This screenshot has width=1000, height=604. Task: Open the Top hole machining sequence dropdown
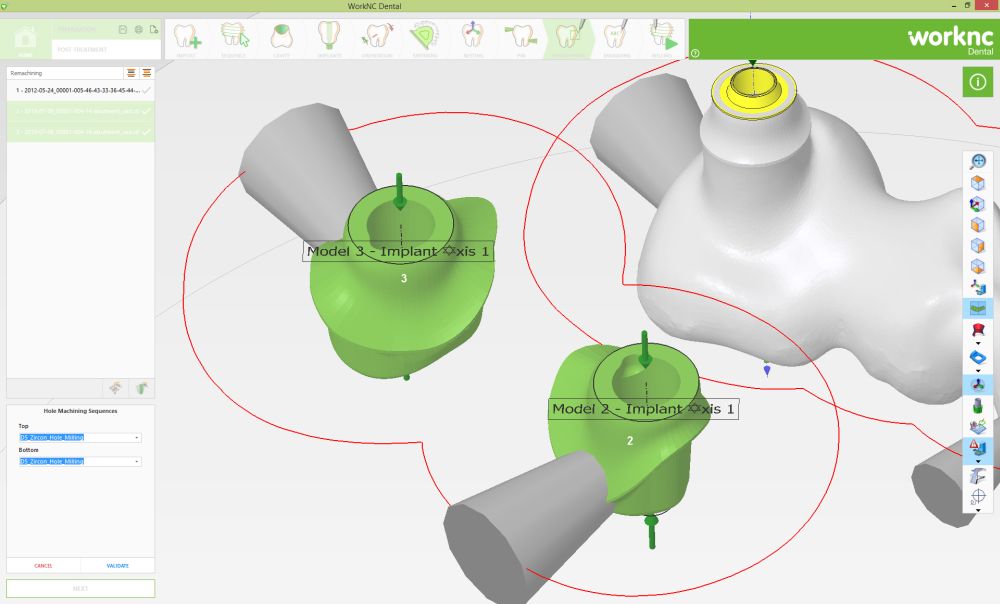[x=80, y=438]
